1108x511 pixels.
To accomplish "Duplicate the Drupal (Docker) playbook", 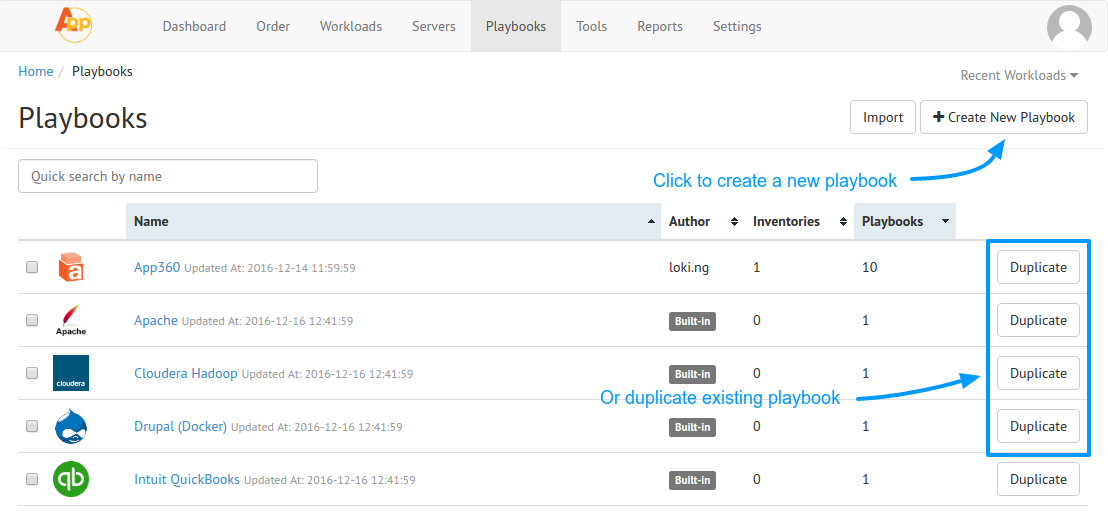I will [x=1038, y=426].
